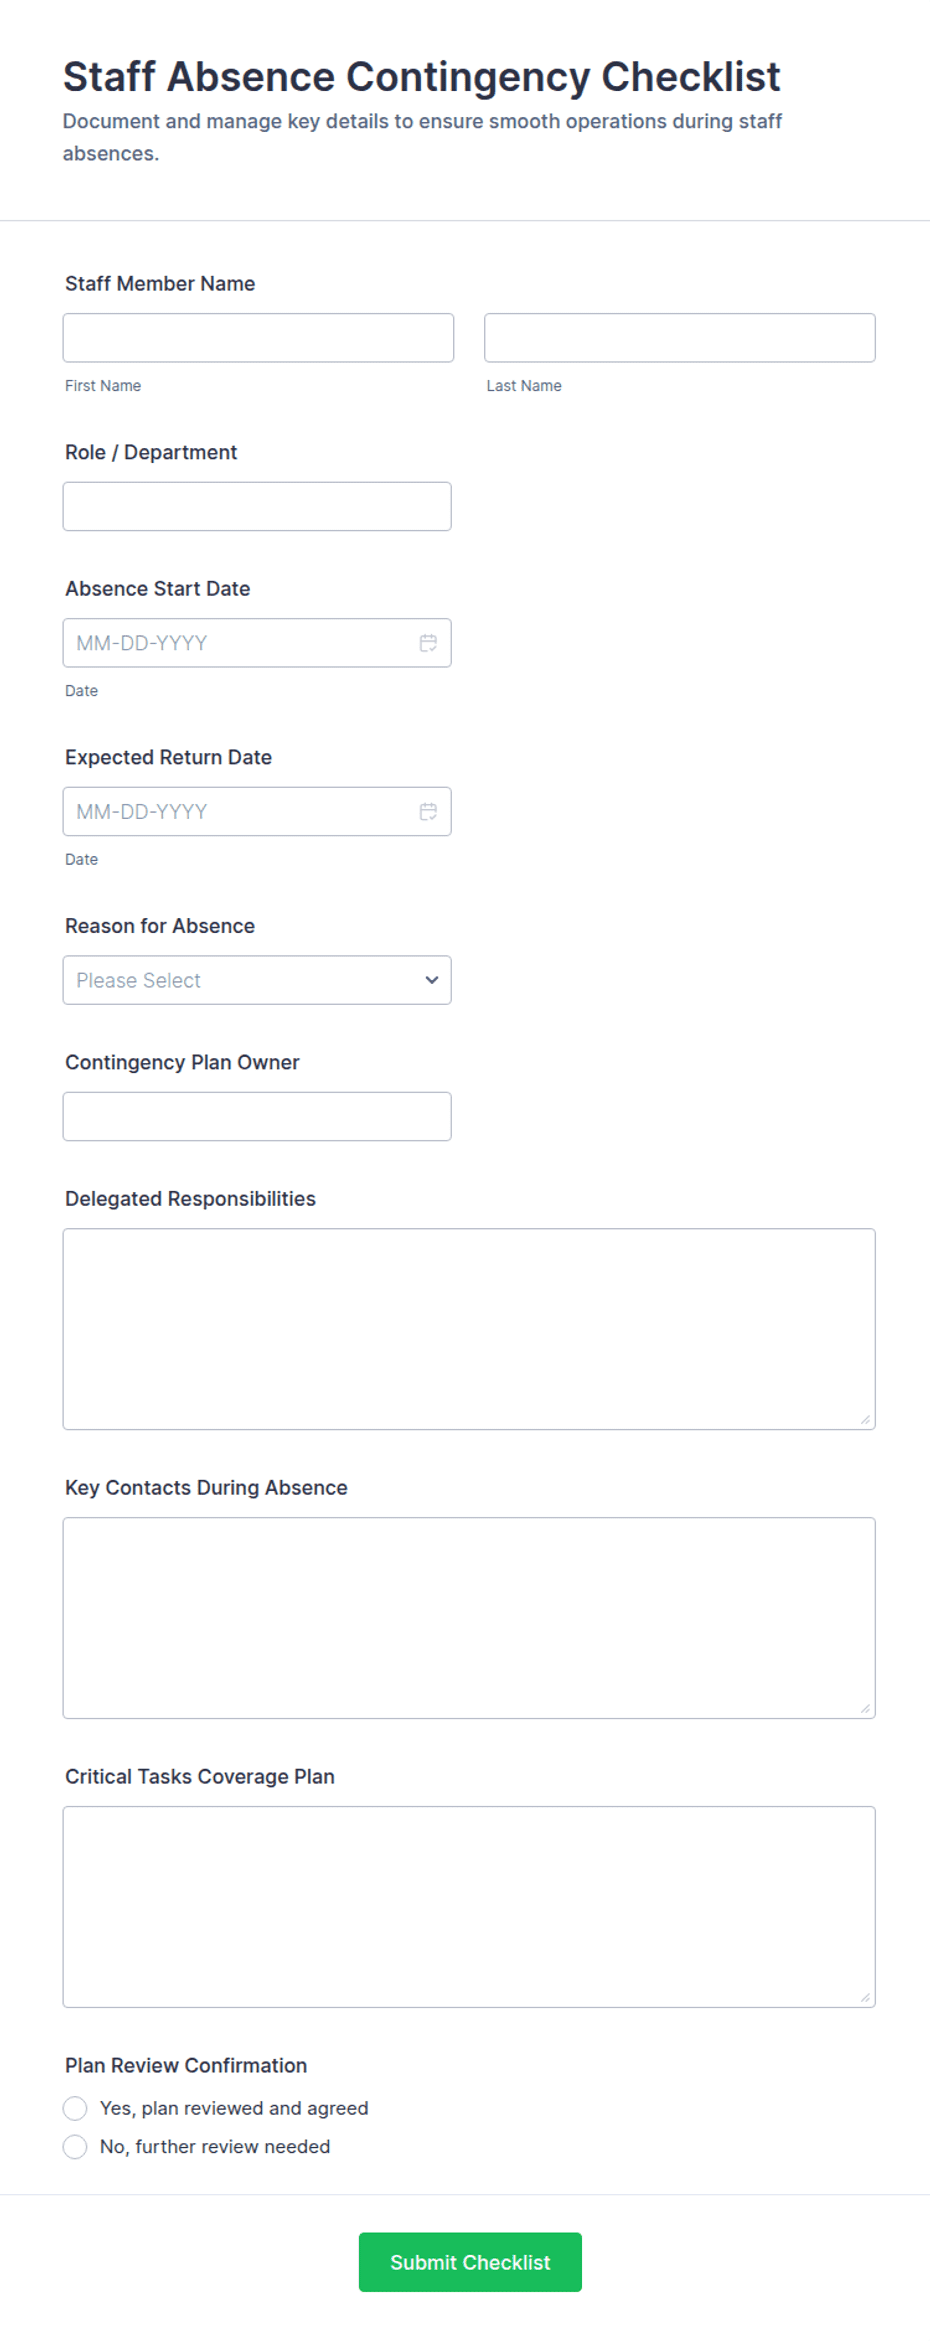Click inside Key Contacts During Absence area
Screen dimensions: 930x2341
pyautogui.click(x=469, y=1618)
